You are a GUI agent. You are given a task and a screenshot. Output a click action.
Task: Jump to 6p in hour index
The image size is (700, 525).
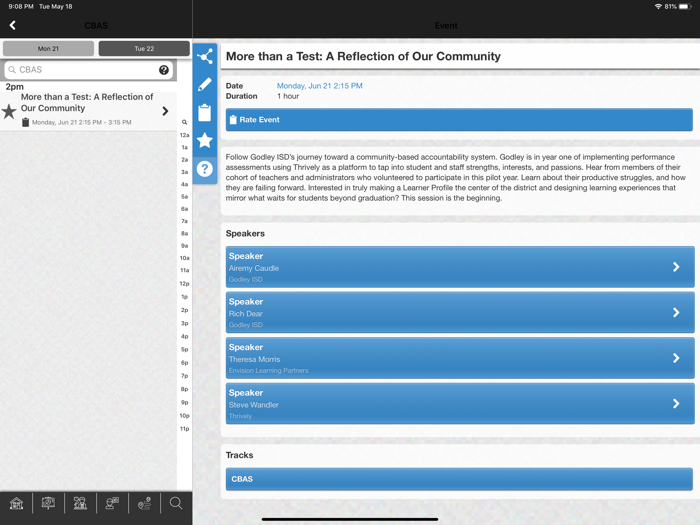pyautogui.click(x=184, y=362)
